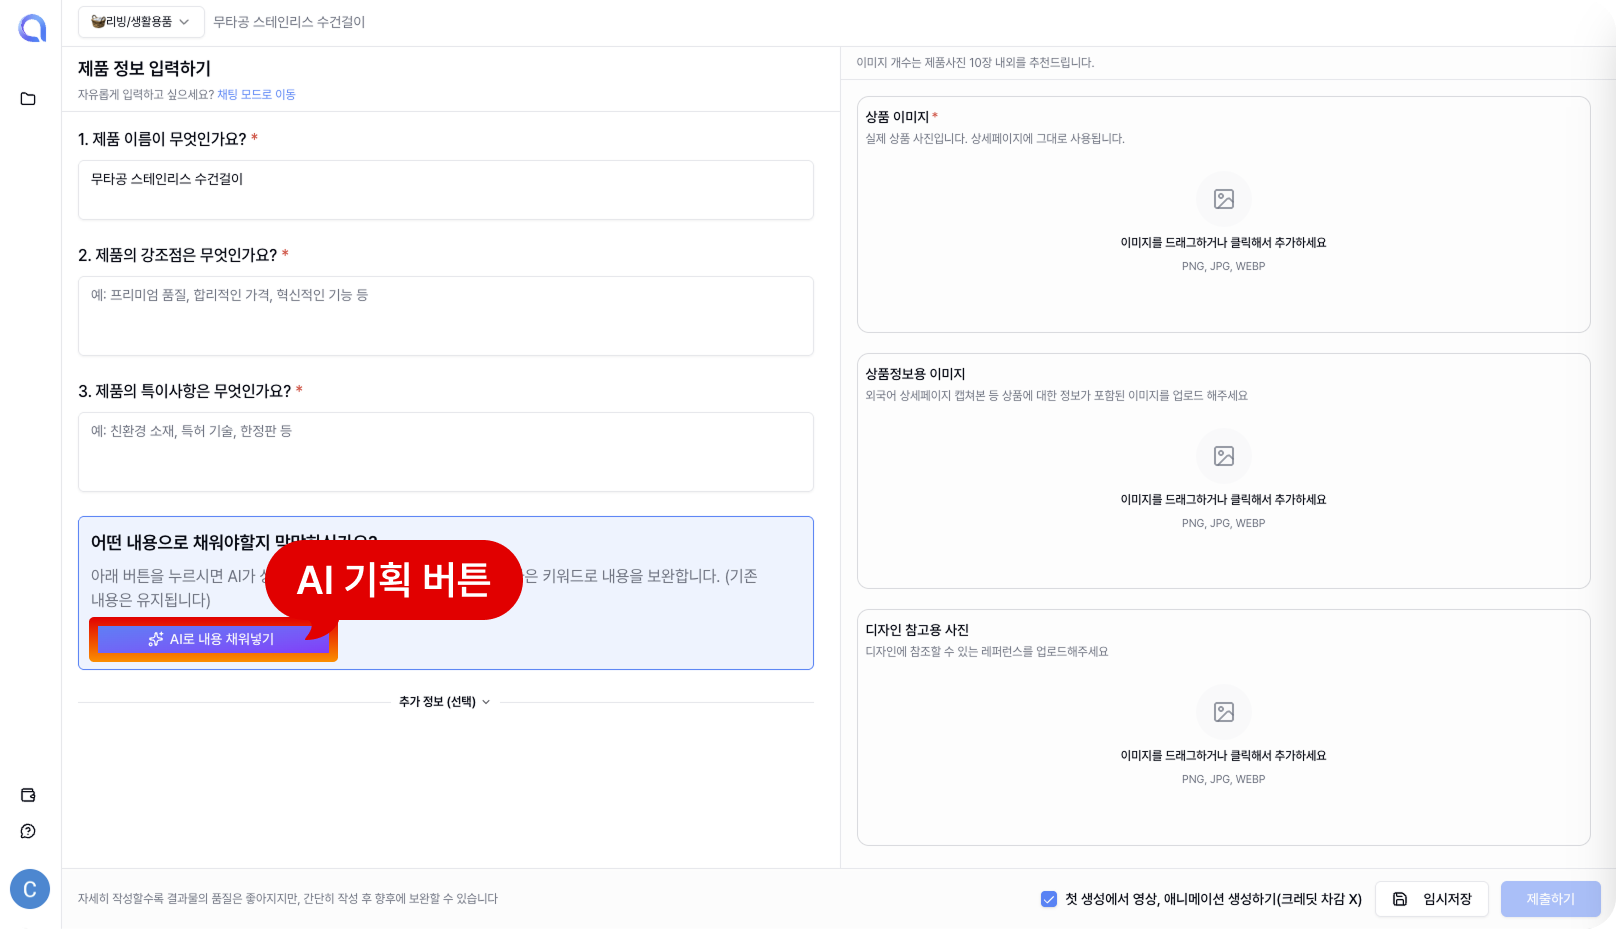Click 이미지를 드래그하거나 클릭해서 추가하세요 under 상품 이미지
The image size is (1616, 929).
coord(1223,243)
